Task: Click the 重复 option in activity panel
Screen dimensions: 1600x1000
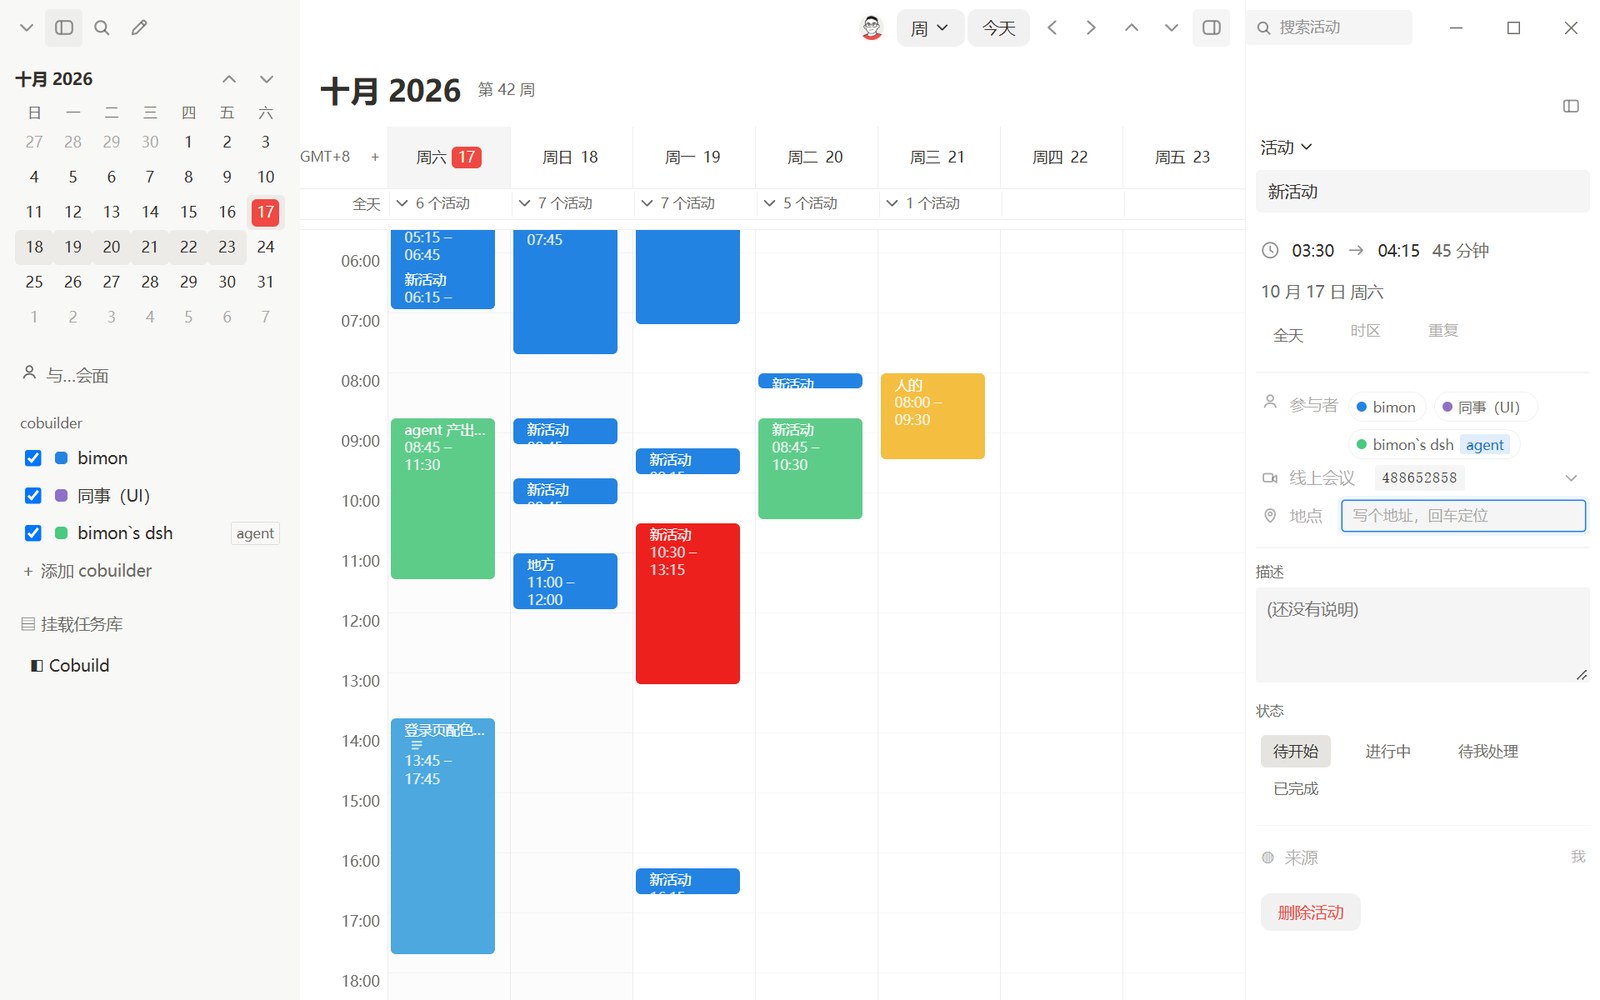Action: (x=1443, y=331)
